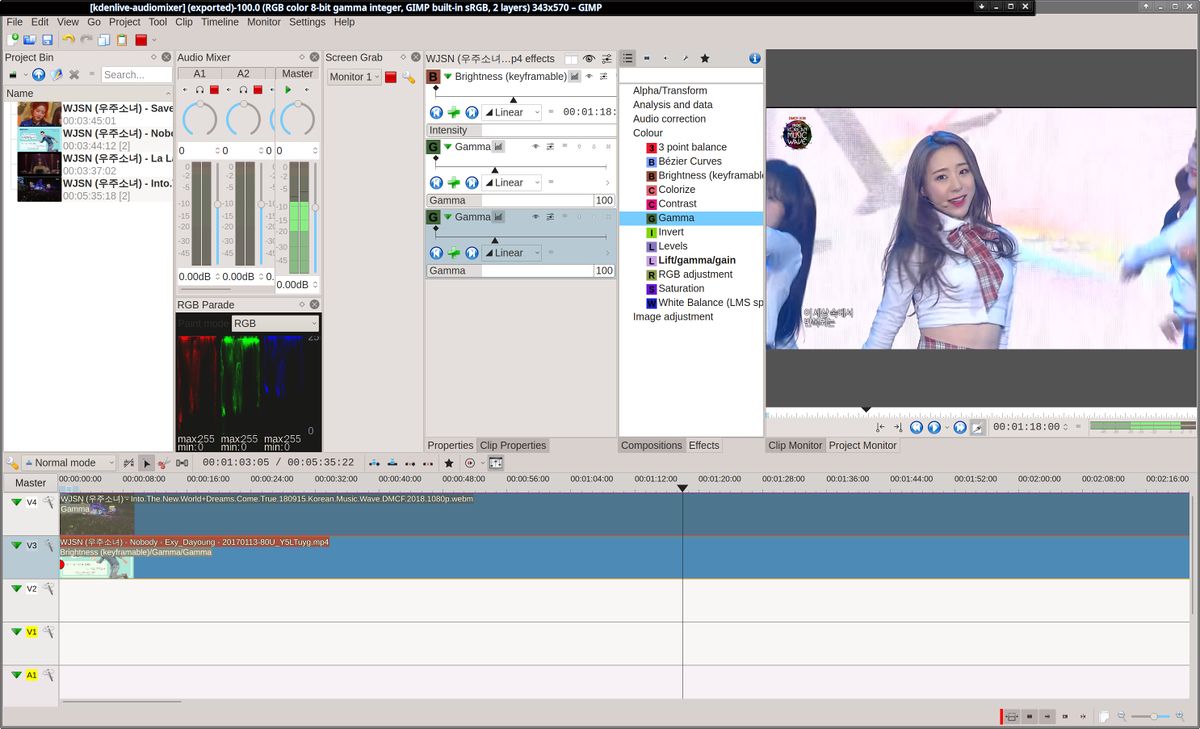The width and height of the screenshot is (1200, 729).
Task: Collapse the Brightness (keyframable) effect
Action: point(448,77)
